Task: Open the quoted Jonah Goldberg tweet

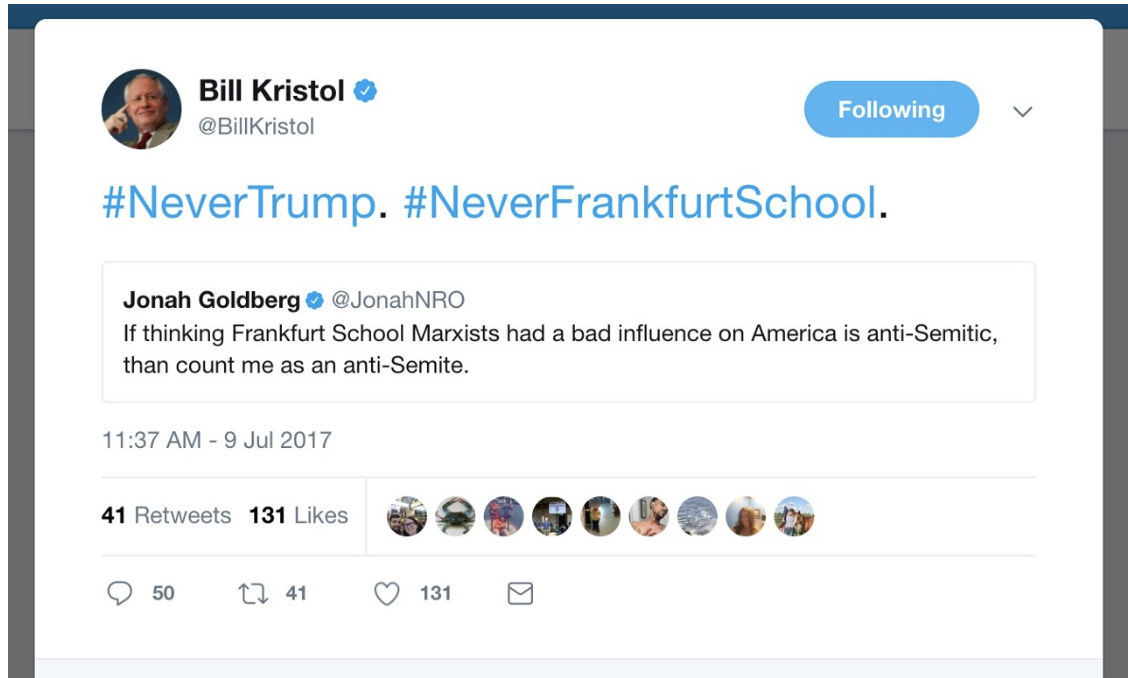Action: tap(568, 332)
